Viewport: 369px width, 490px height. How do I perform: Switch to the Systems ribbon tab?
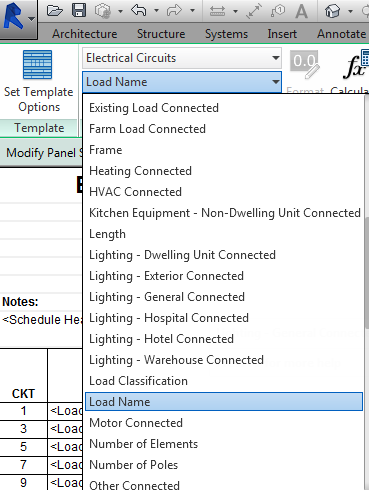[226, 34]
